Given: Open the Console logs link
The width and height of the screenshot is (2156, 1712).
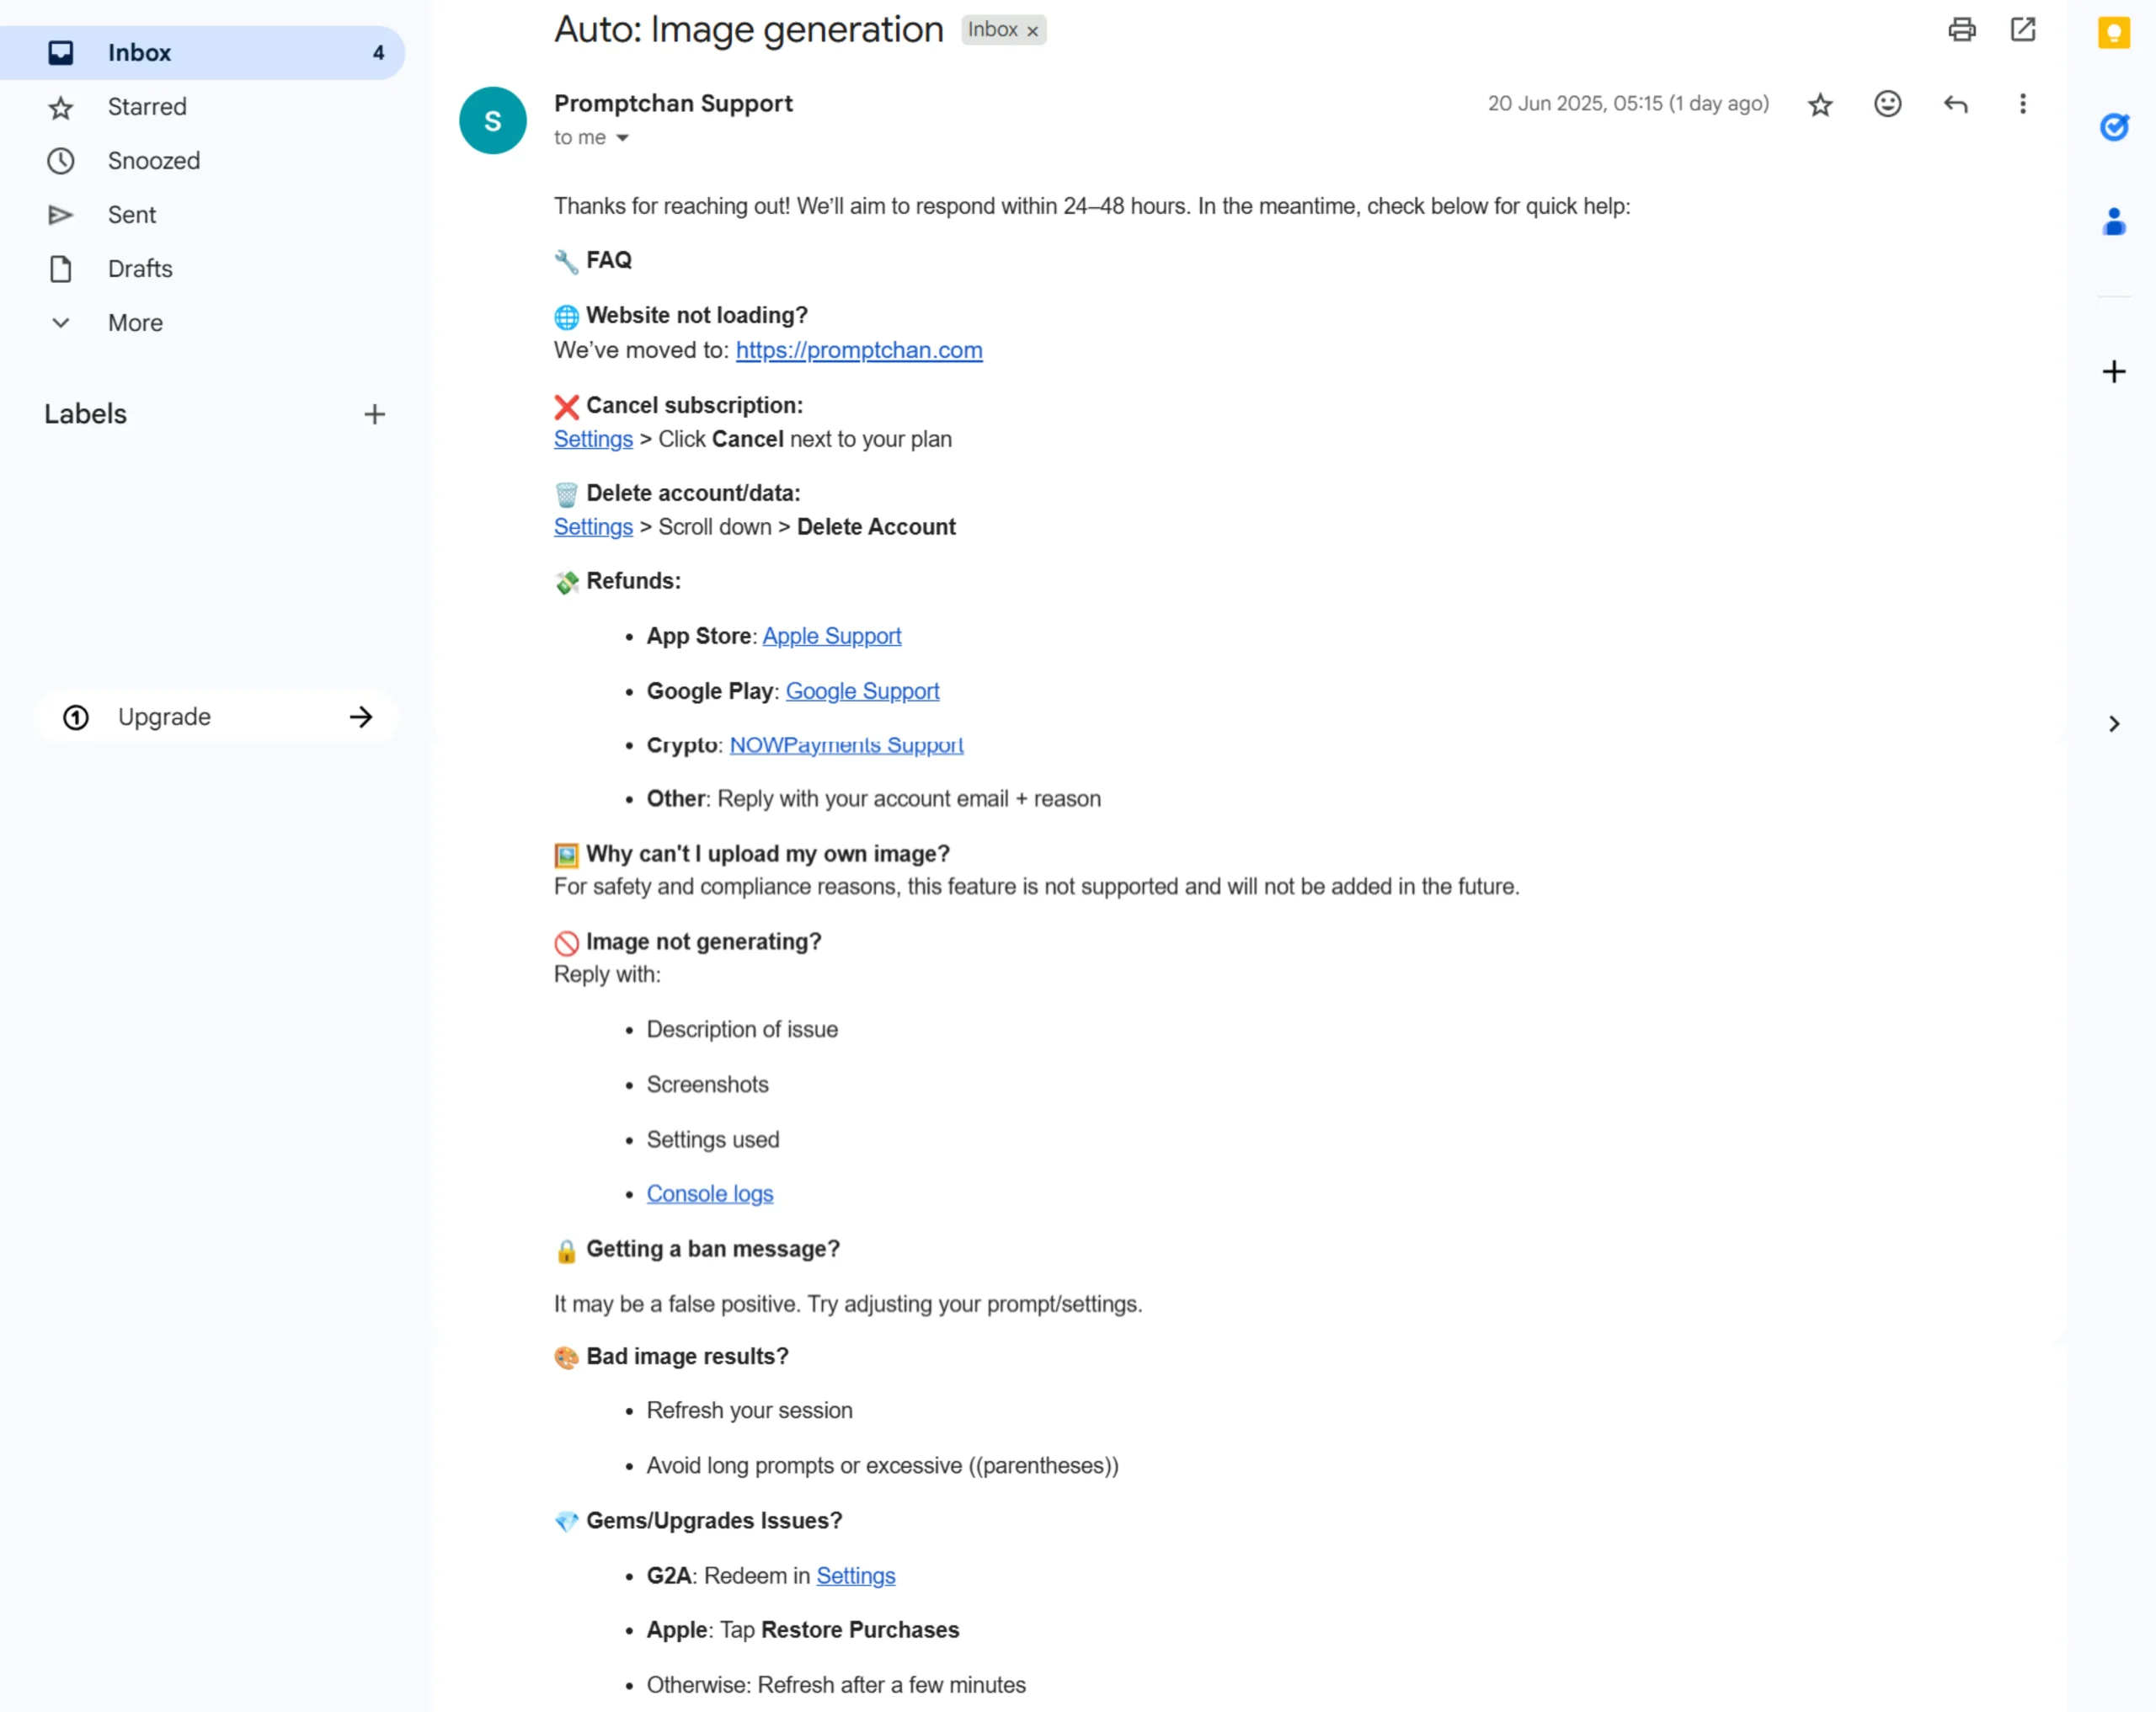Looking at the screenshot, I should coord(710,1193).
